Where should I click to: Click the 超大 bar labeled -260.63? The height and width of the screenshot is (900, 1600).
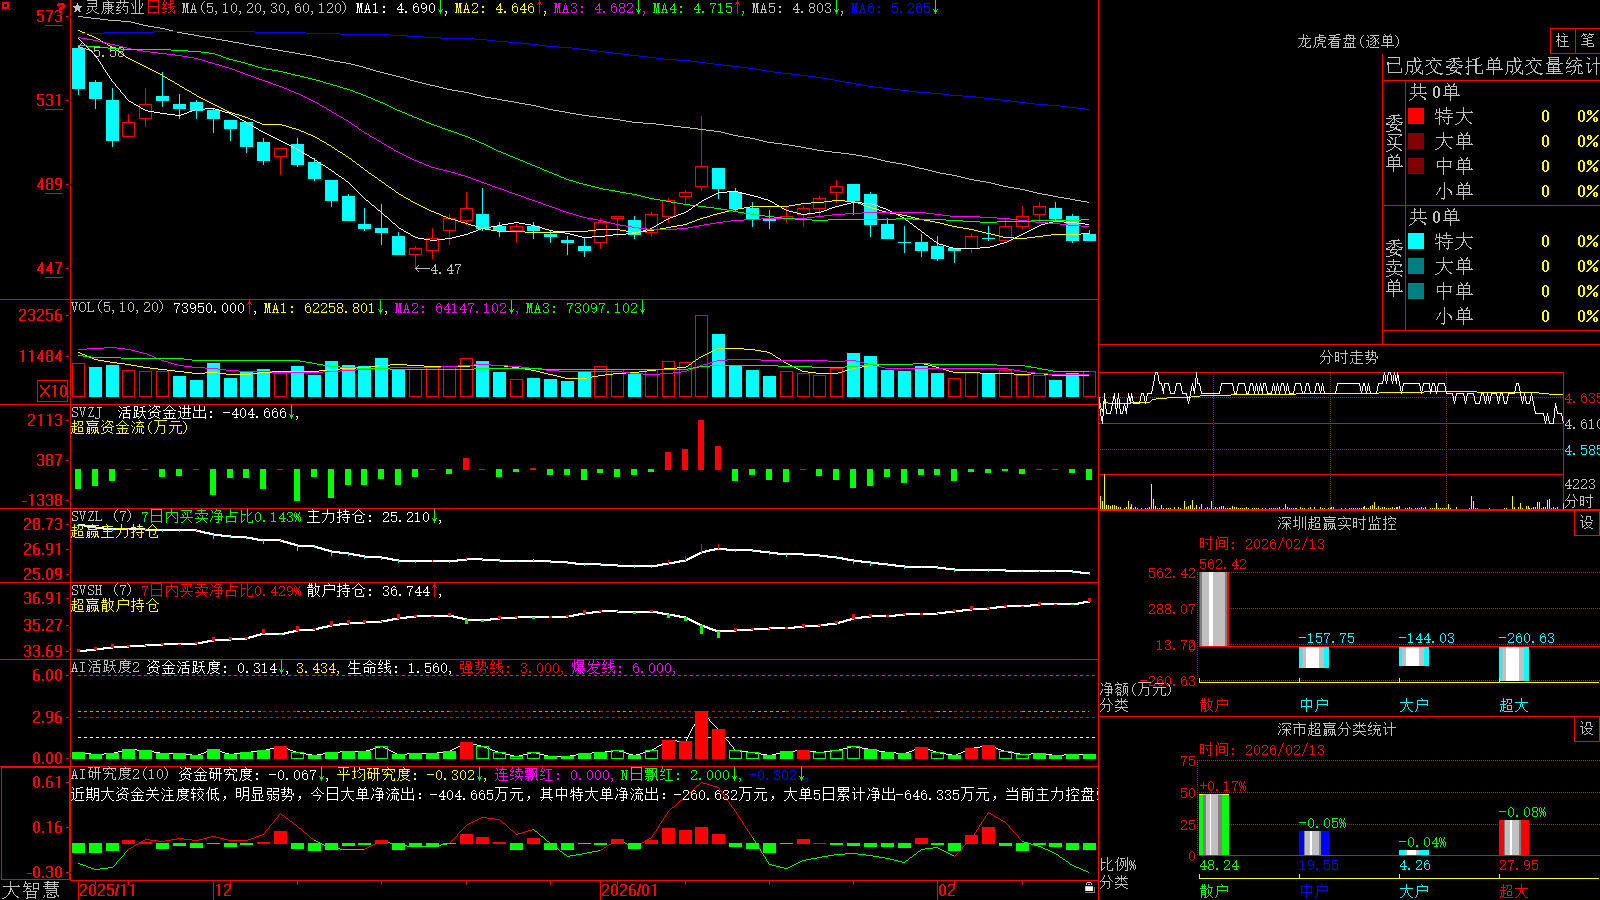click(x=1513, y=664)
